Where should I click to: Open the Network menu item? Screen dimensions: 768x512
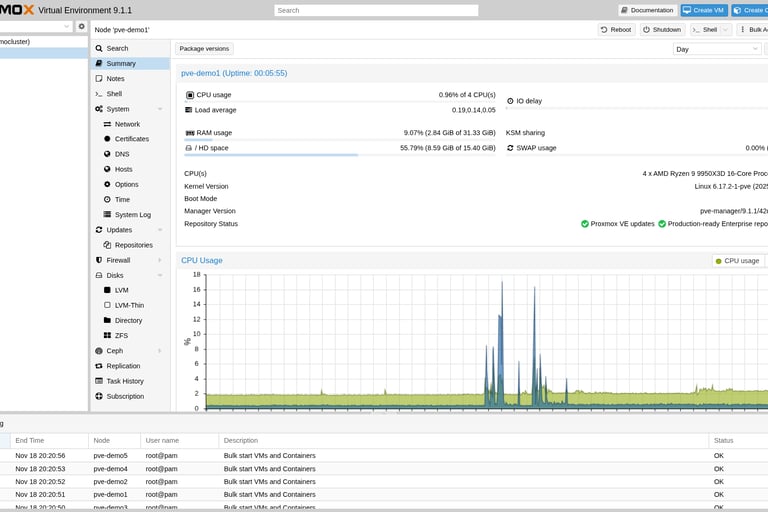click(x=130, y=124)
